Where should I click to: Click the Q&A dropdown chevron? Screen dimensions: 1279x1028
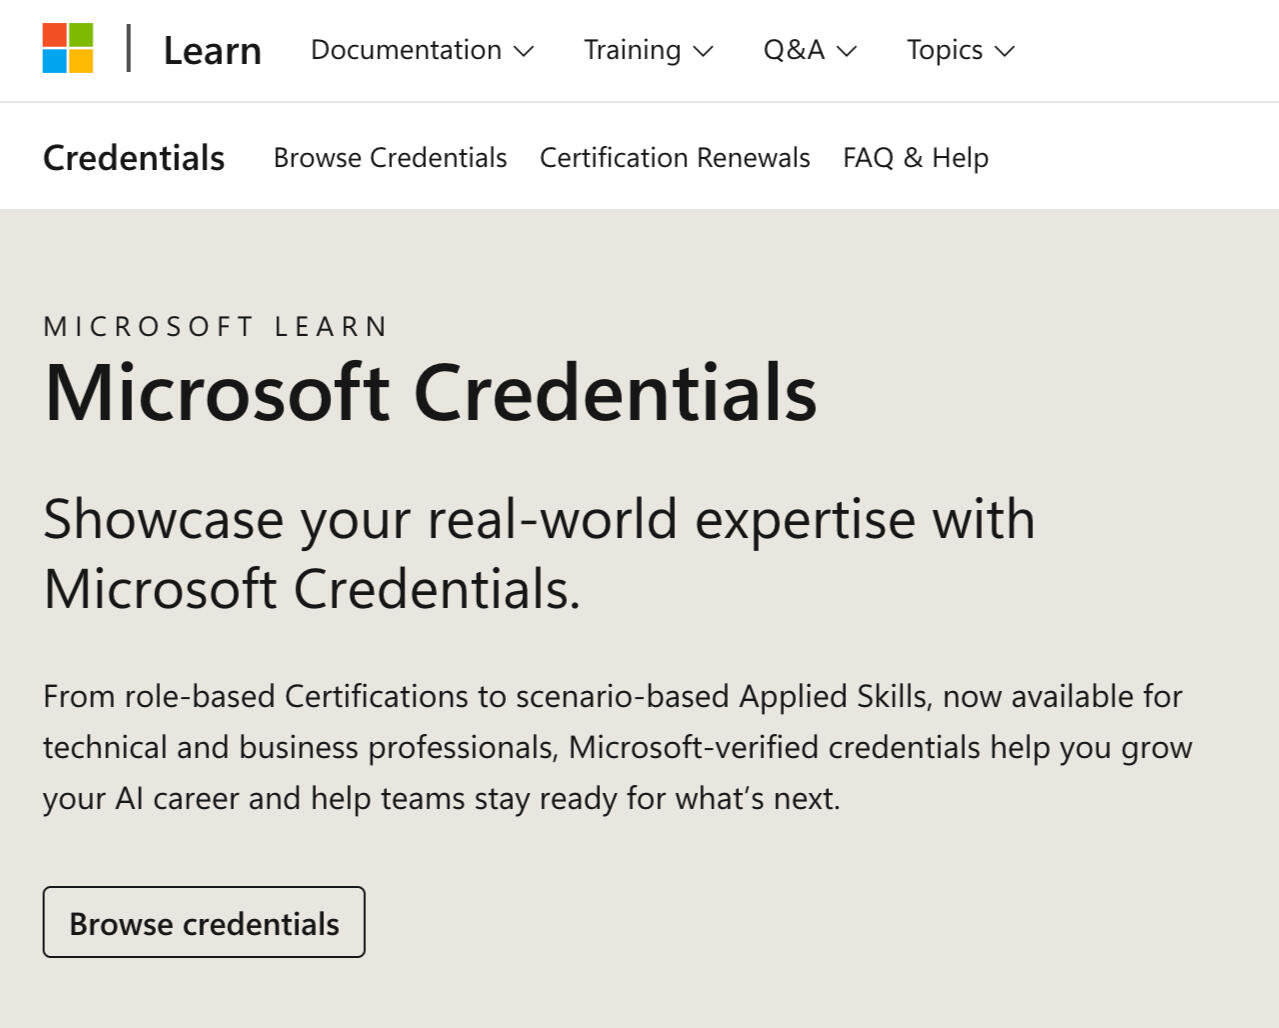click(x=846, y=51)
